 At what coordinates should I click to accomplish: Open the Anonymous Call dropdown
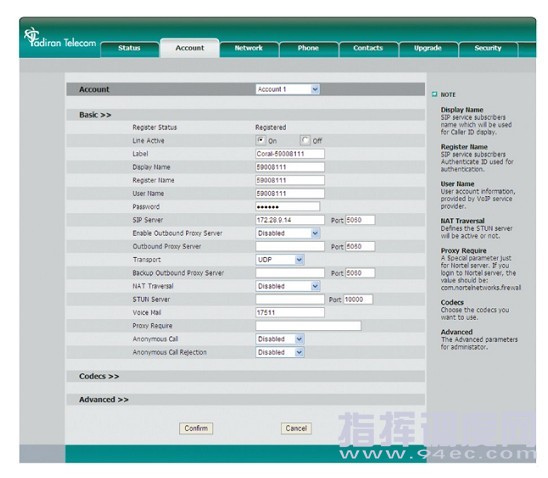(x=280, y=339)
